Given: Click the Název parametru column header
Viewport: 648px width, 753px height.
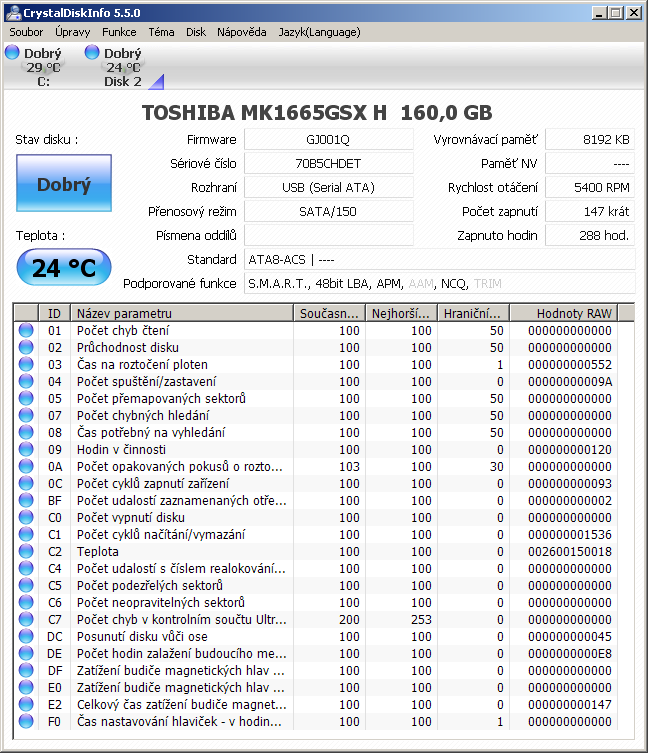Looking at the screenshot, I should pos(182,314).
